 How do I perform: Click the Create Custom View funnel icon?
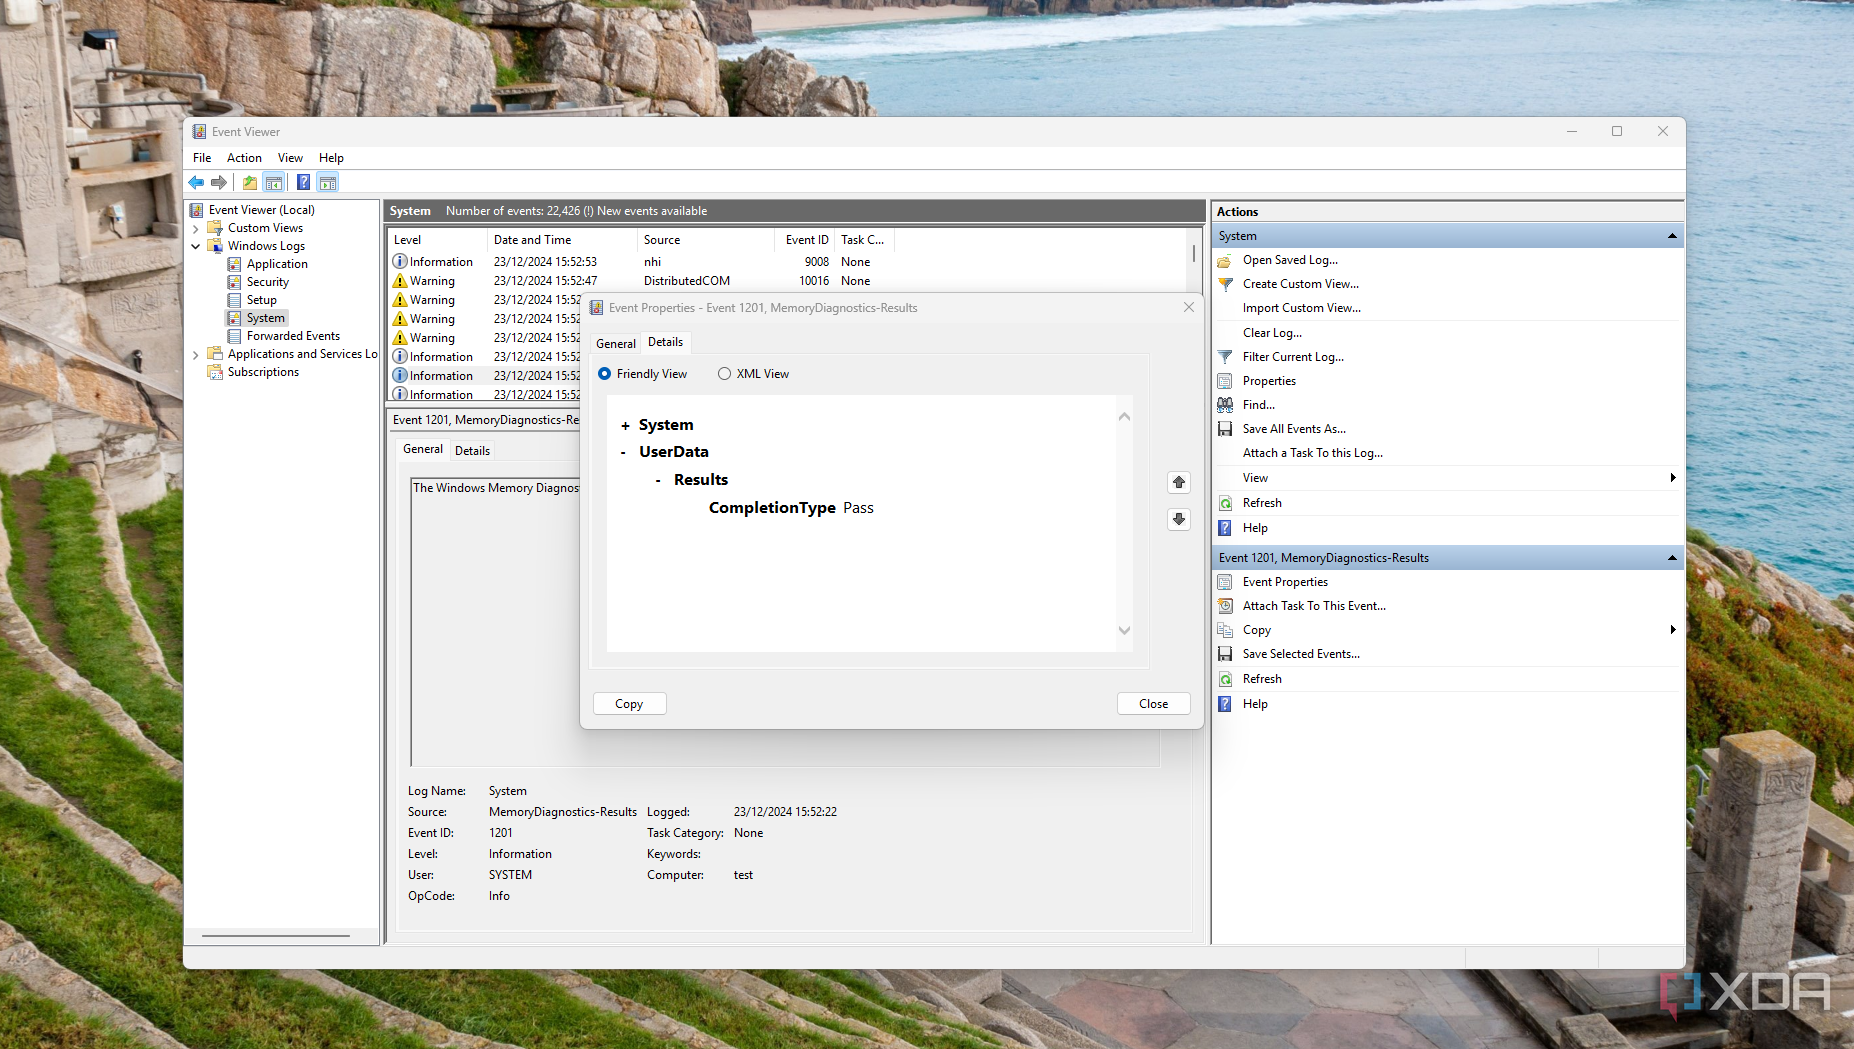pos(1225,284)
